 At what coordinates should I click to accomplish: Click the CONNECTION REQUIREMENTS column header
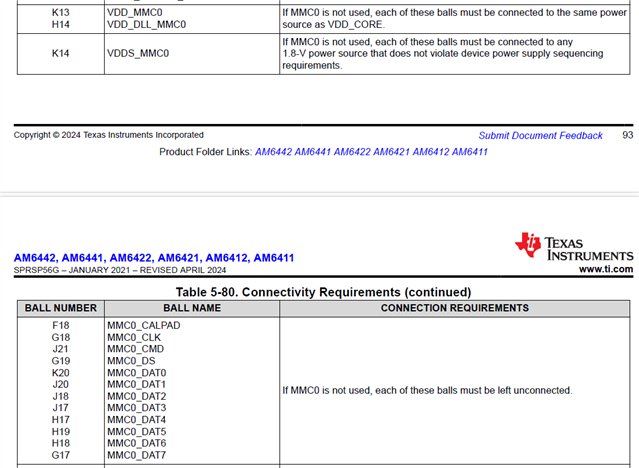pos(455,308)
